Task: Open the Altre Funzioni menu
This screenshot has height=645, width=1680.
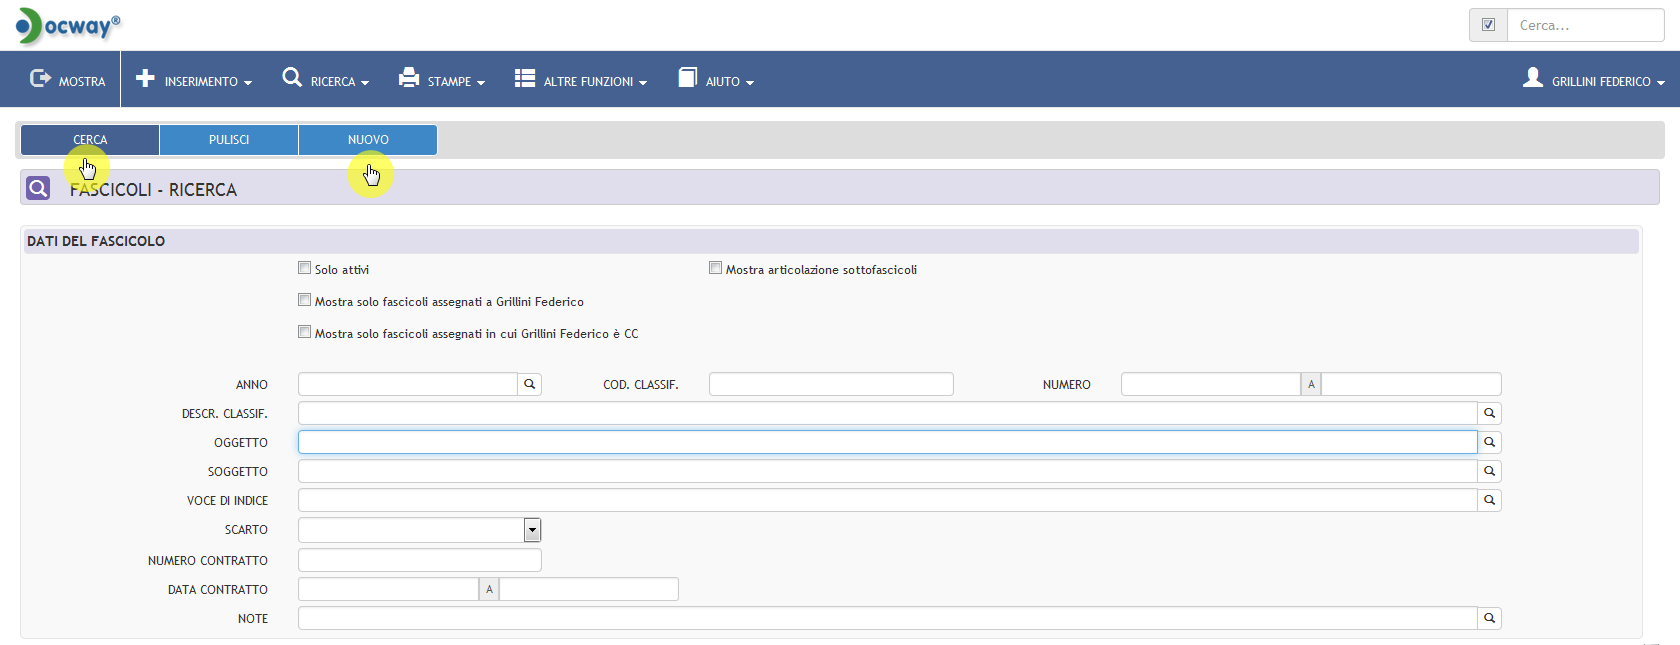Action: coord(581,80)
